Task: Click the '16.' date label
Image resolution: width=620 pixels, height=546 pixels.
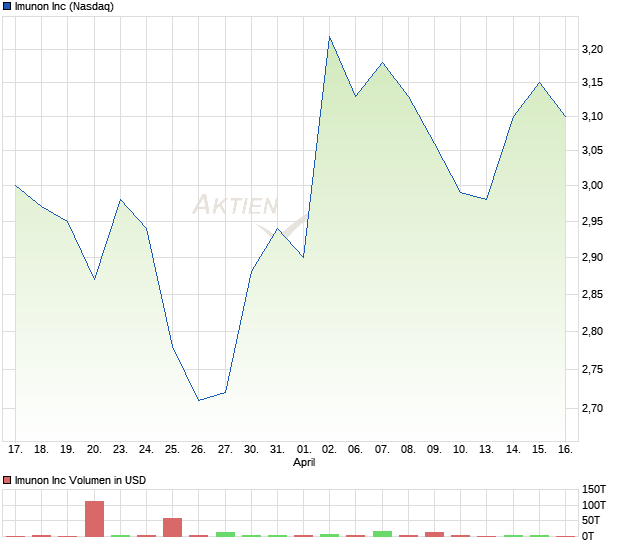Action: tap(565, 450)
